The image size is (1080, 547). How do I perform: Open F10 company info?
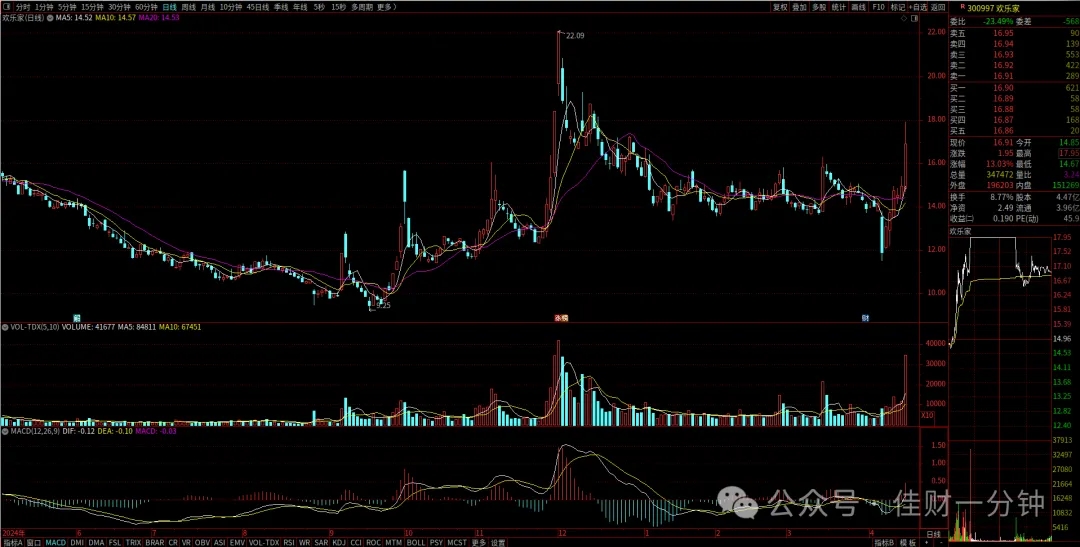878,7
